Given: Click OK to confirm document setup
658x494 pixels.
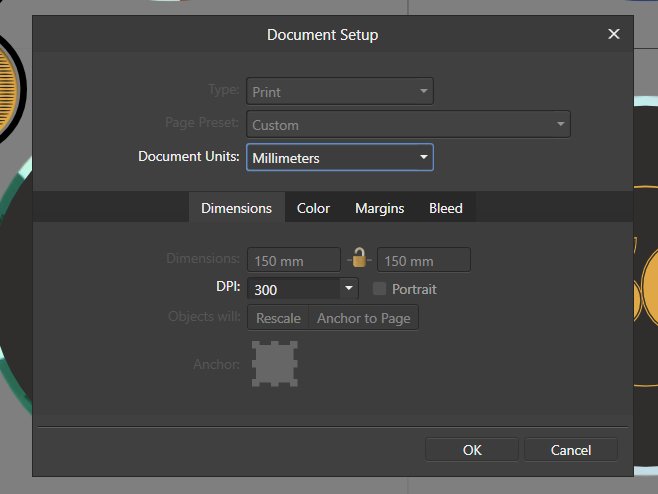Looking at the screenshot, I should tap(472, 450).
